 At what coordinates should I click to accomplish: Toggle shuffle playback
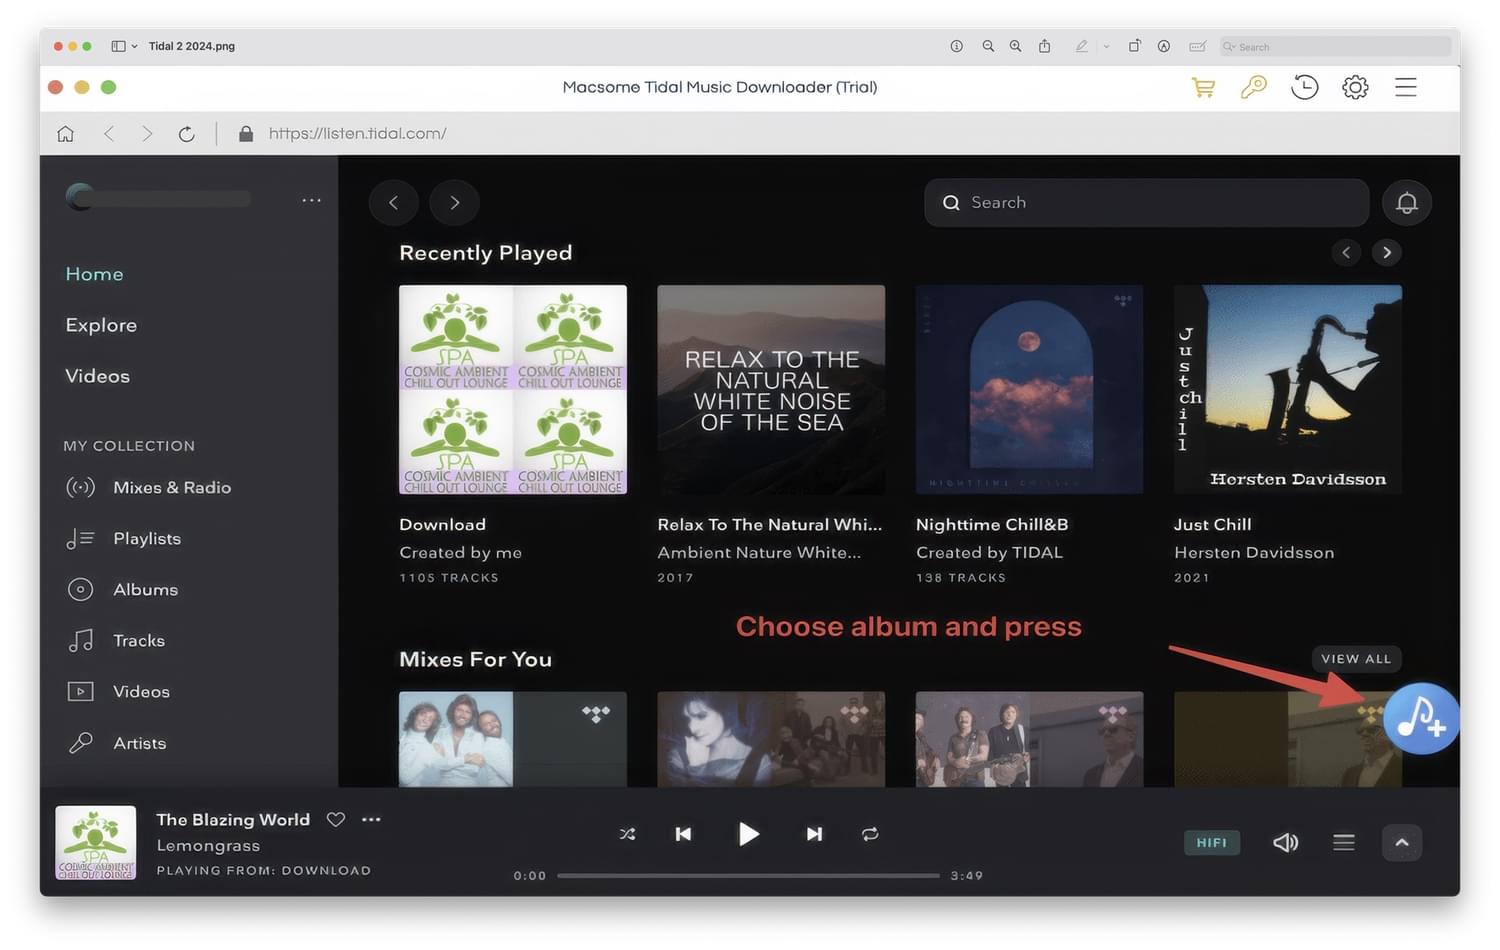pyautogui.click(x=627, y=834)
